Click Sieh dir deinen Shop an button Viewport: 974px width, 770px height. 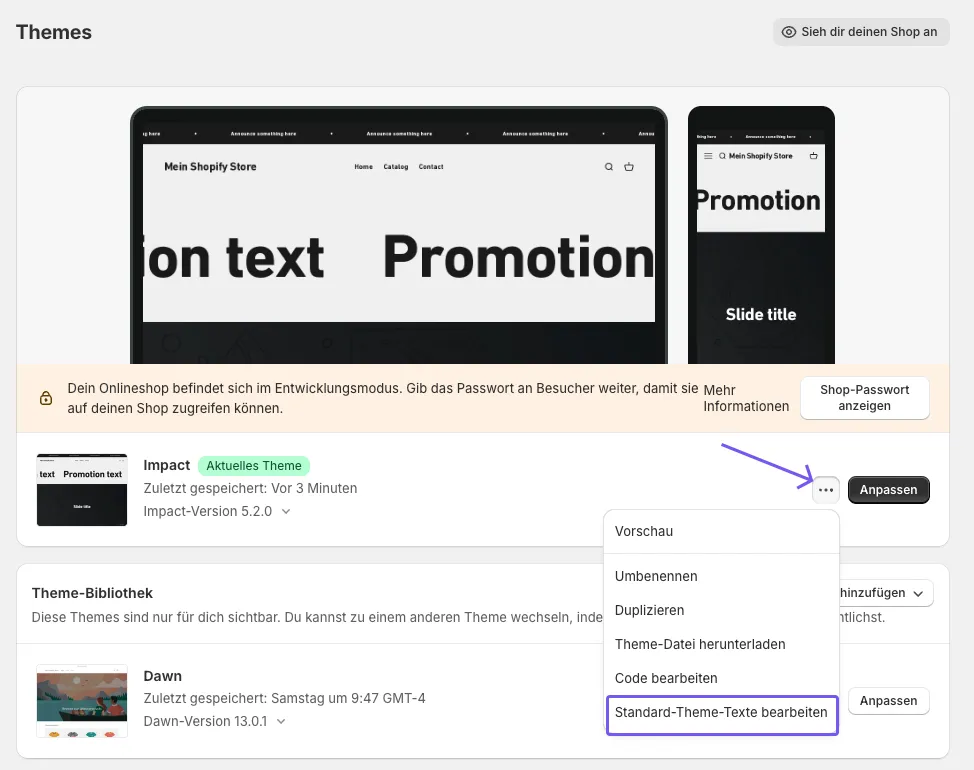(x=861, y=32)
